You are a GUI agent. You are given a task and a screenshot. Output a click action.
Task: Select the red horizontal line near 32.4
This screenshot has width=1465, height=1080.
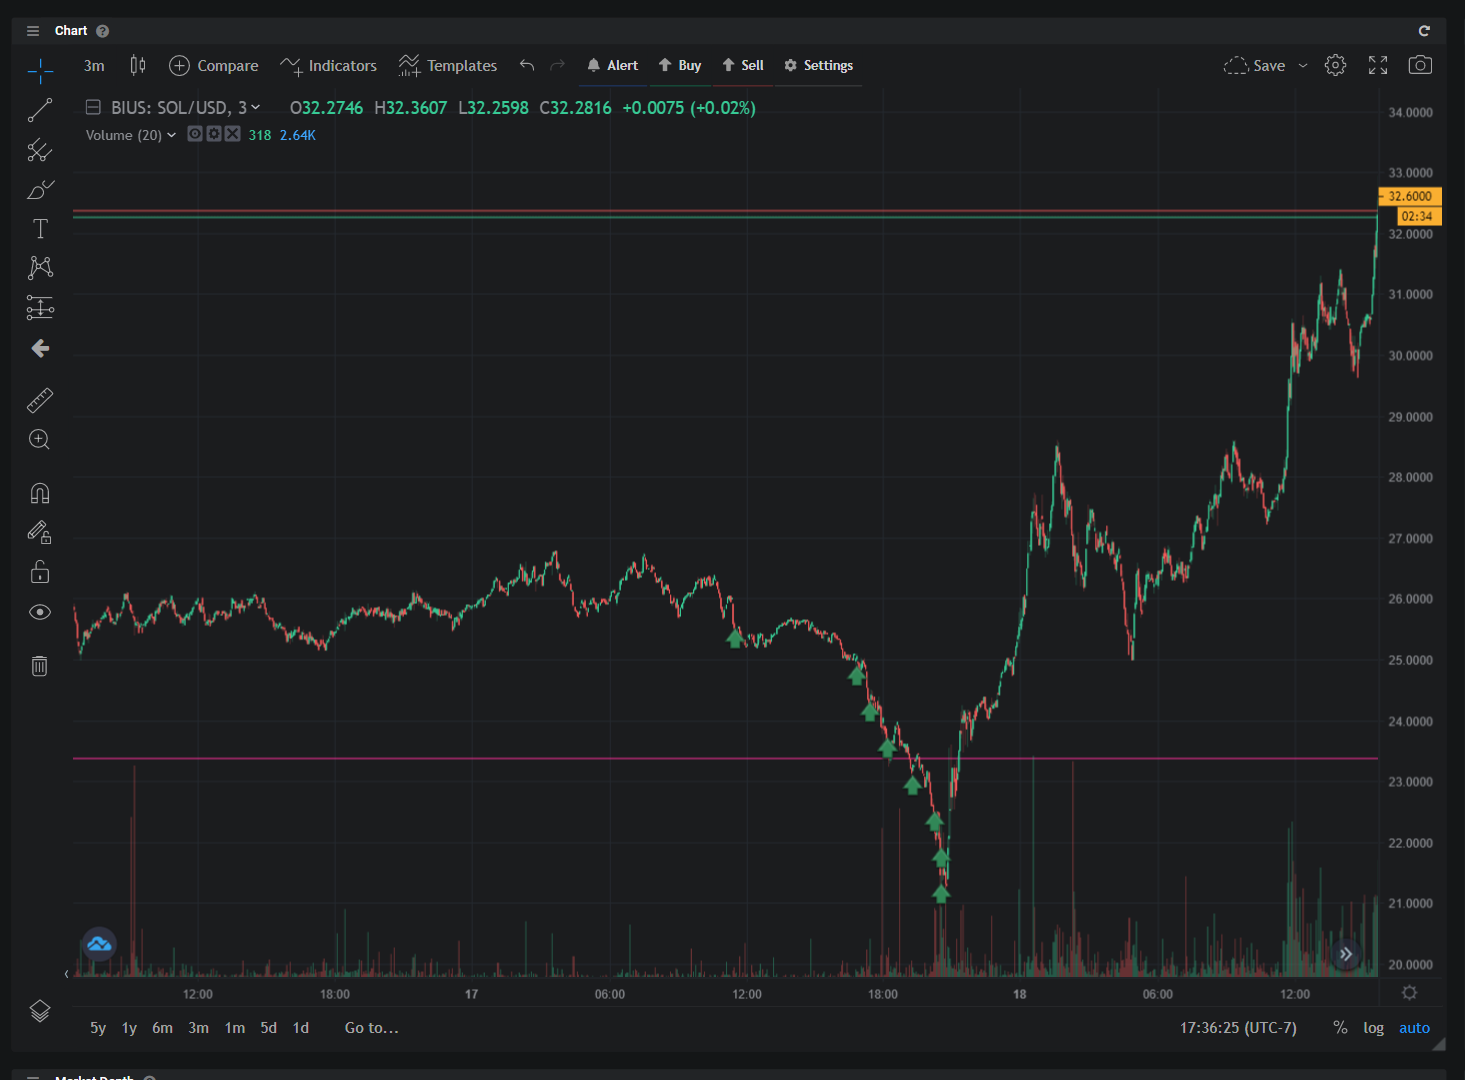(x=725, y=211)
